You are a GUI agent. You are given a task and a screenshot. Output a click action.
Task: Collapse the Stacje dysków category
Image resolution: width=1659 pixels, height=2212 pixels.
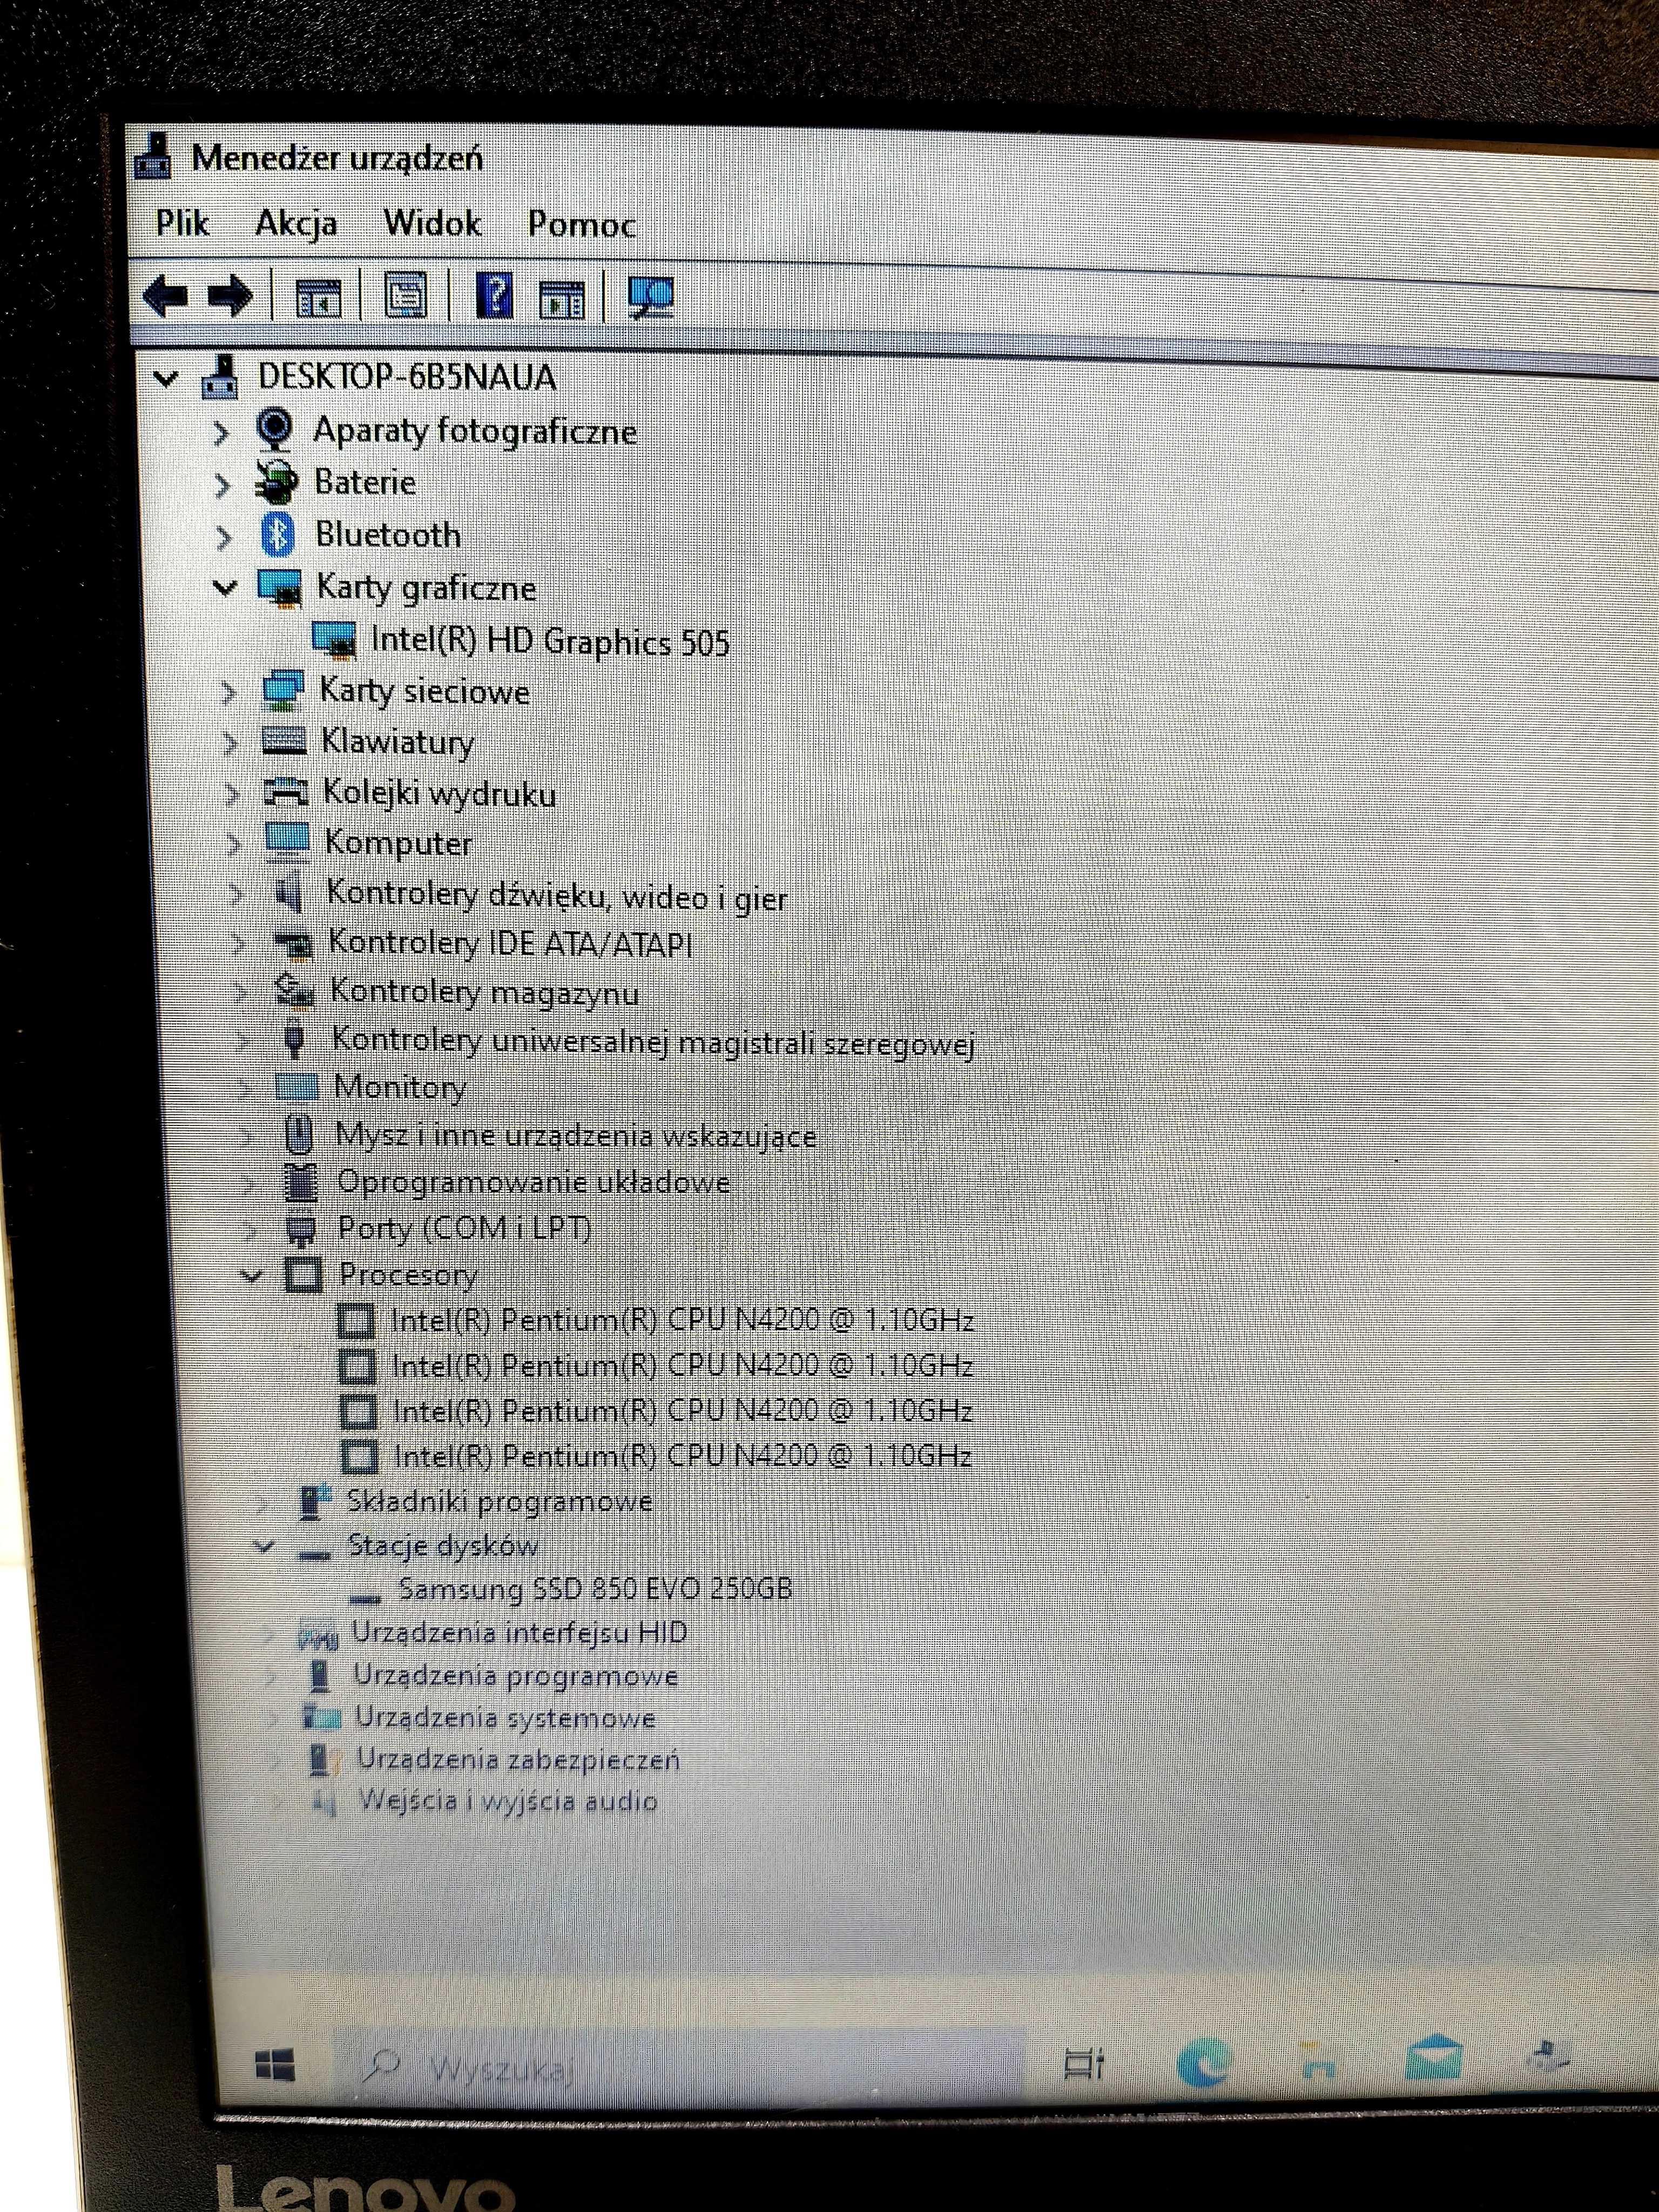(264, 1546)
